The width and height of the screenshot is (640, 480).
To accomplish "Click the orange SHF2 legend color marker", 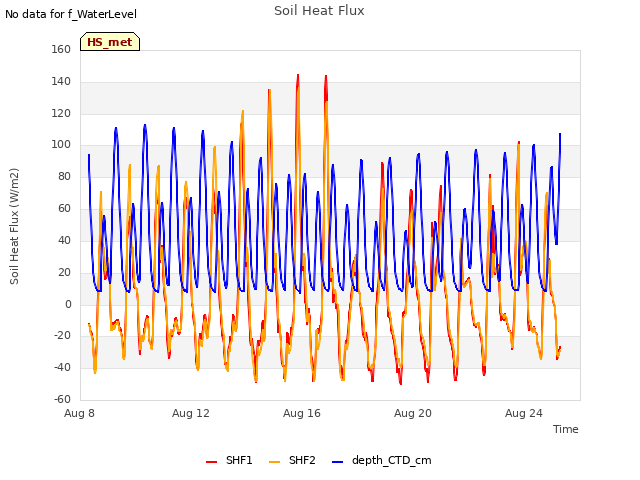I will [x=275, y=462].
